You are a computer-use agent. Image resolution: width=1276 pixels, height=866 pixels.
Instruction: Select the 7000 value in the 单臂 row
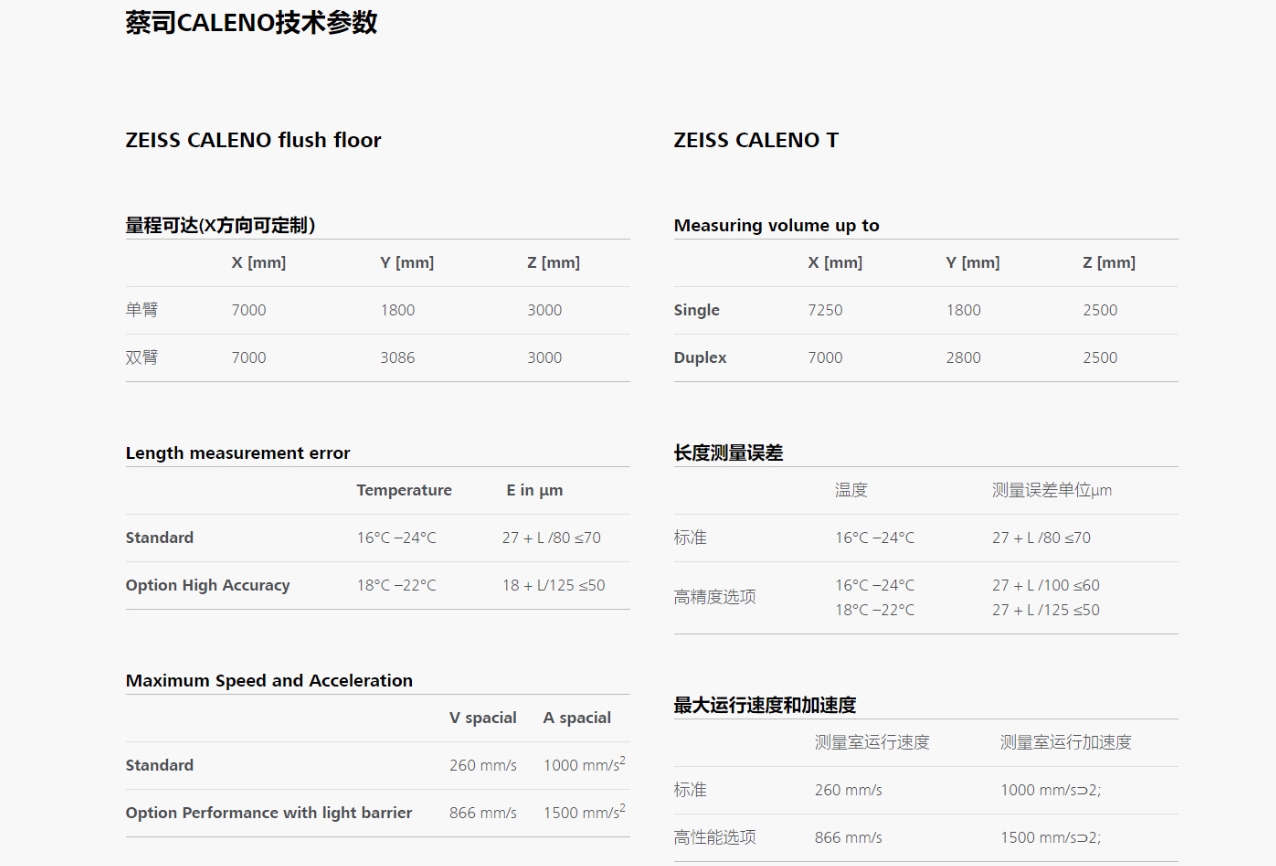pos(249,310)
